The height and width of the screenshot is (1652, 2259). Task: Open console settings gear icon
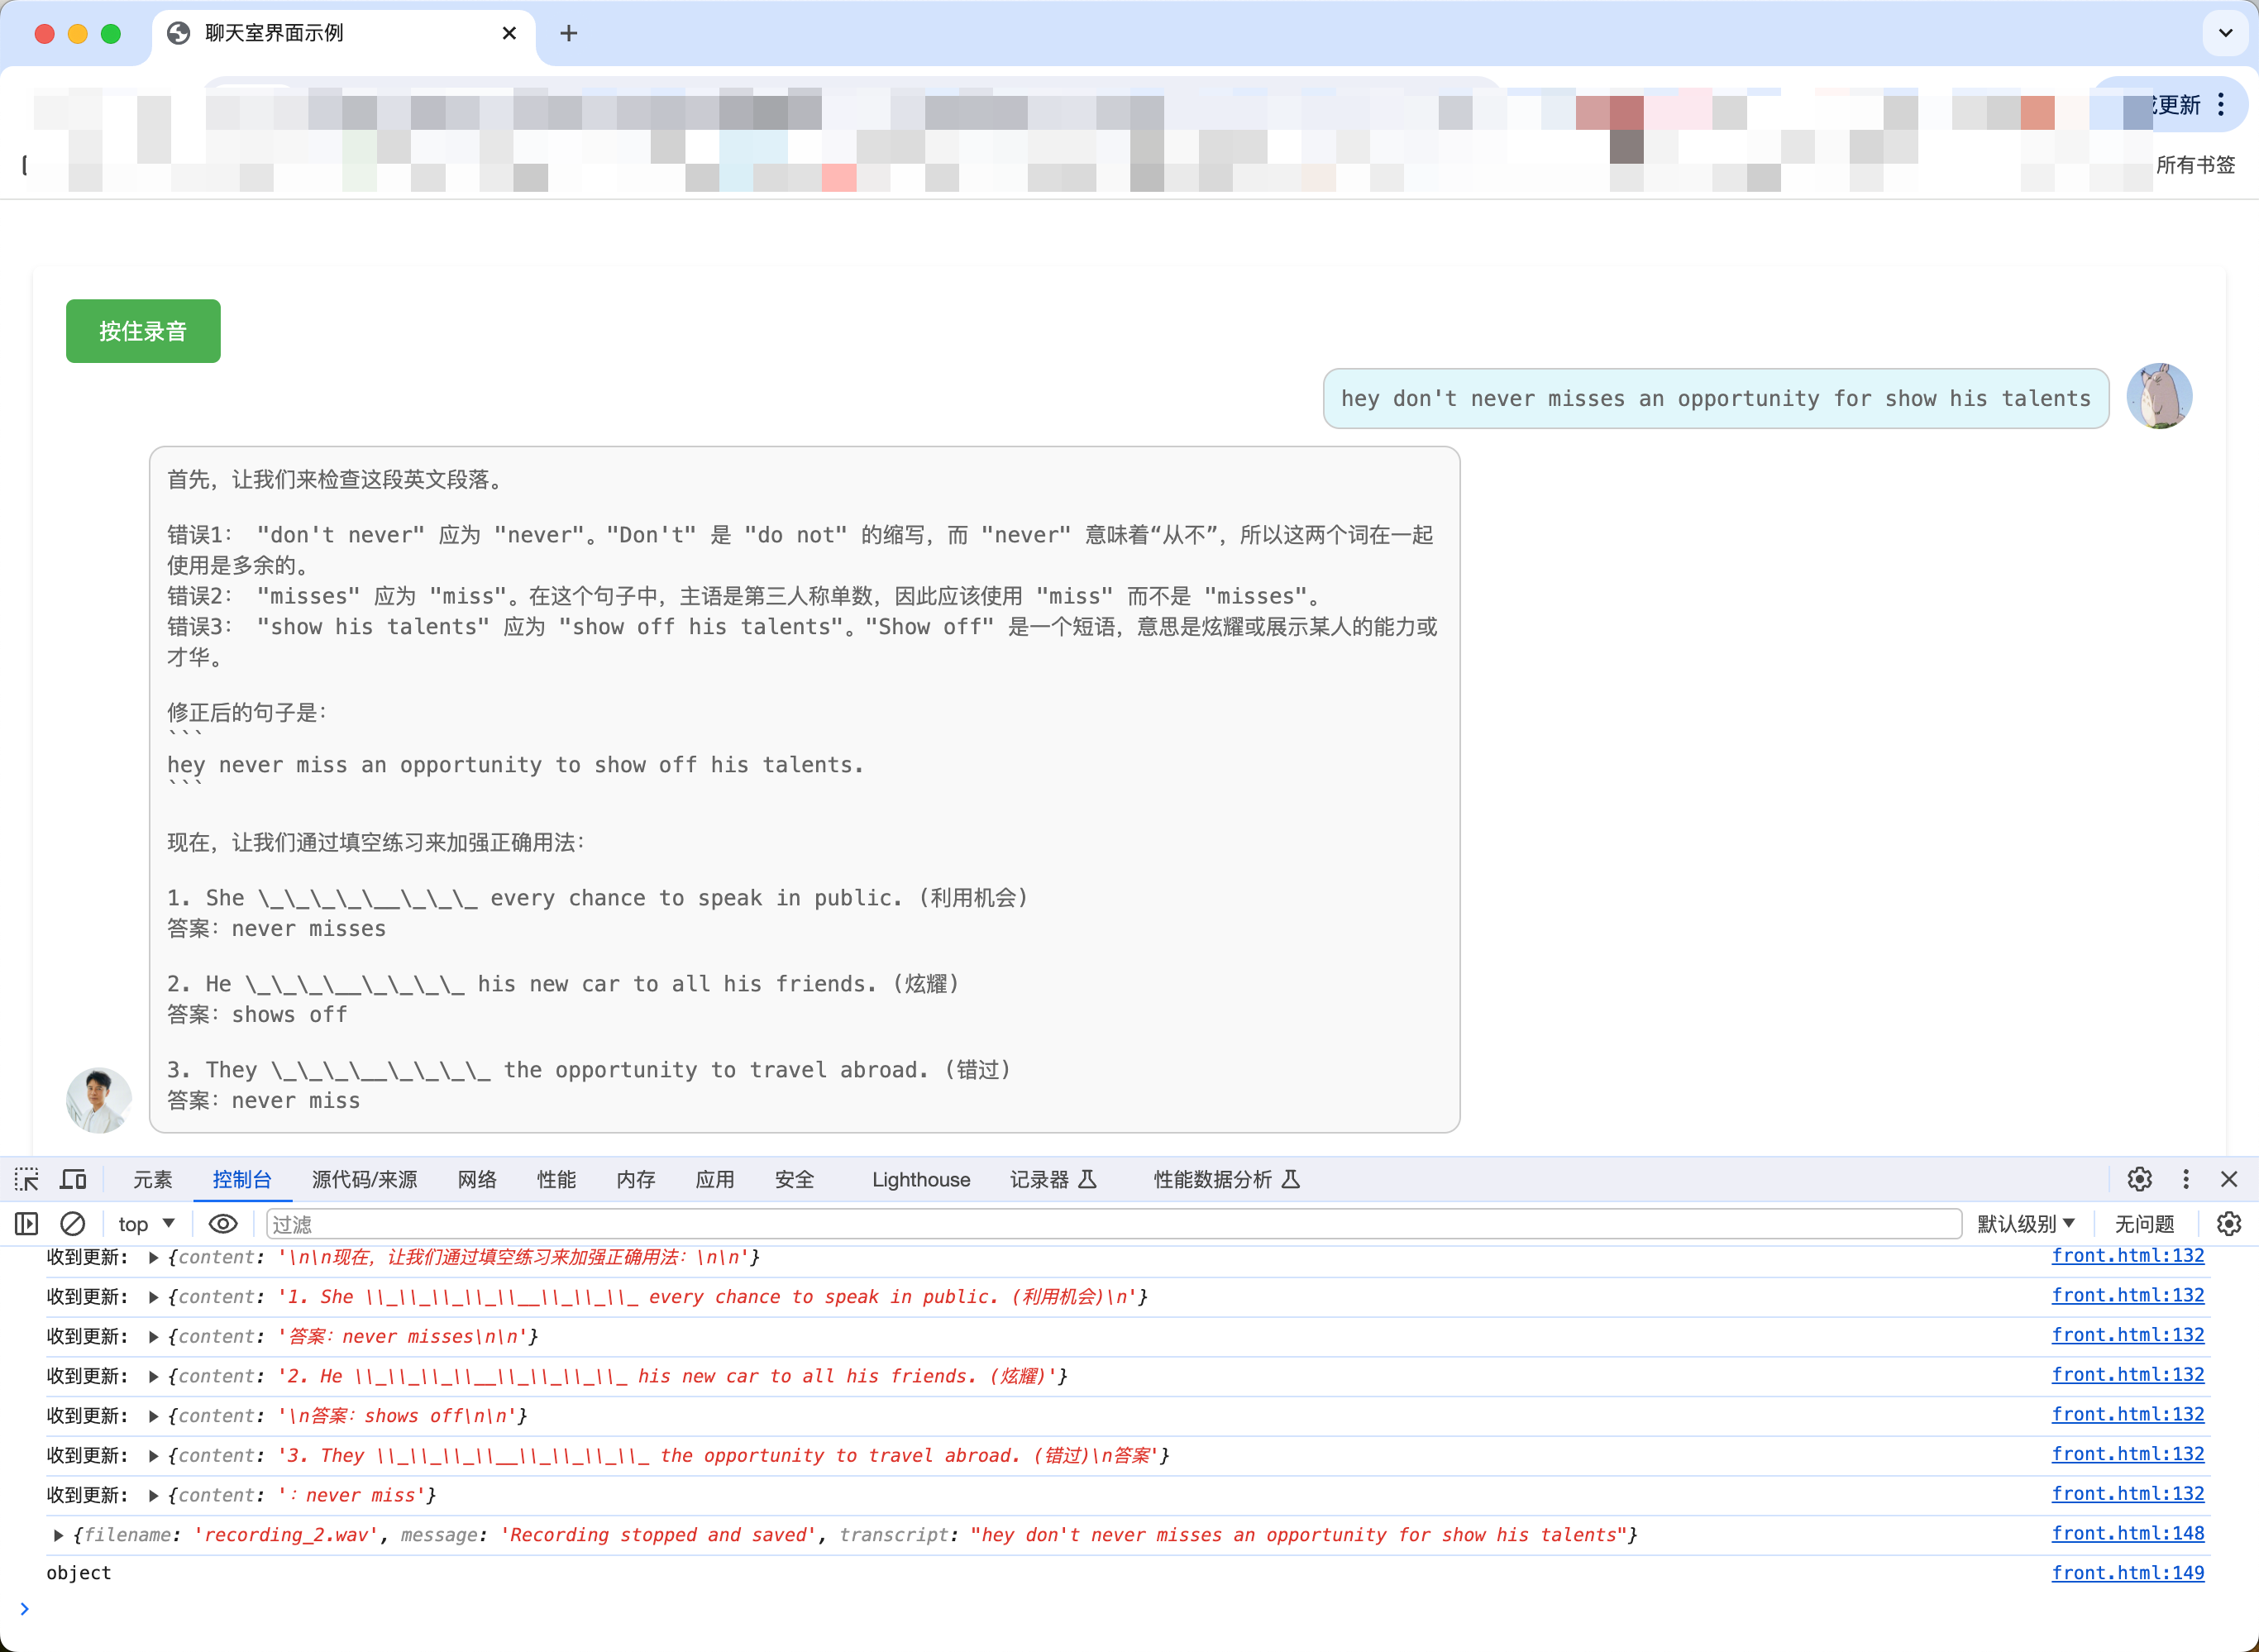click(x=2229, y=1223)
